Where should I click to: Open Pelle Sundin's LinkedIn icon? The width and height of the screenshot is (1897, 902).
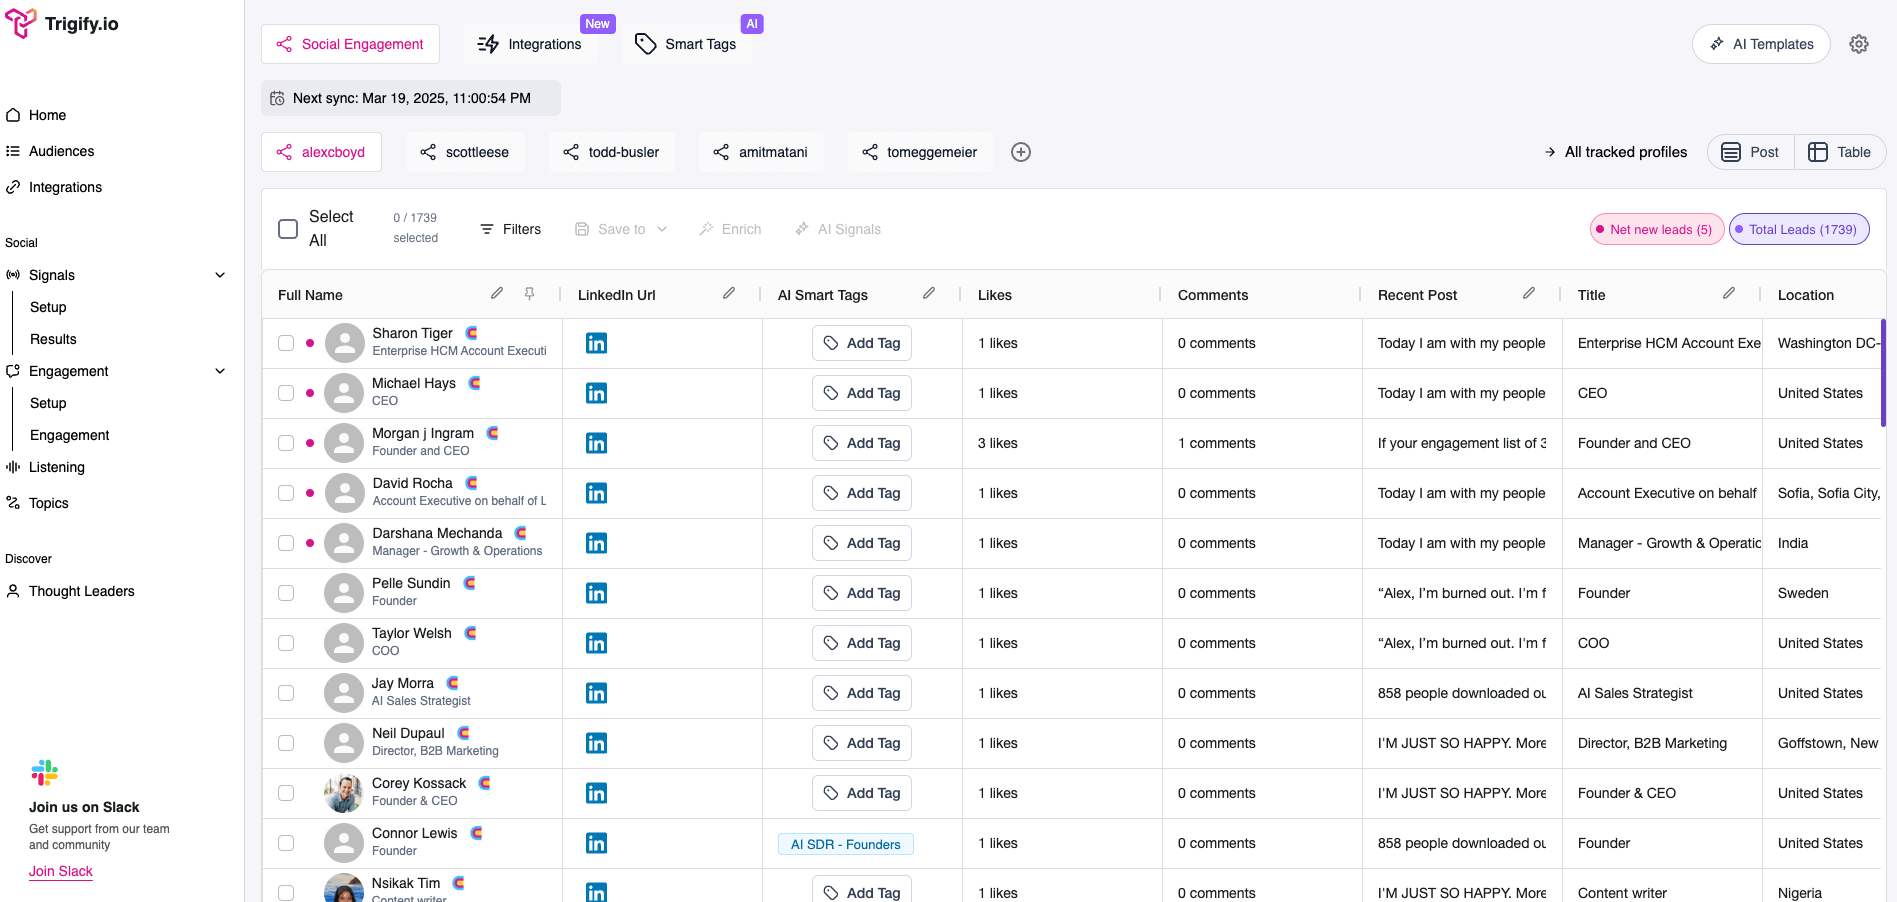pos(597,593)
